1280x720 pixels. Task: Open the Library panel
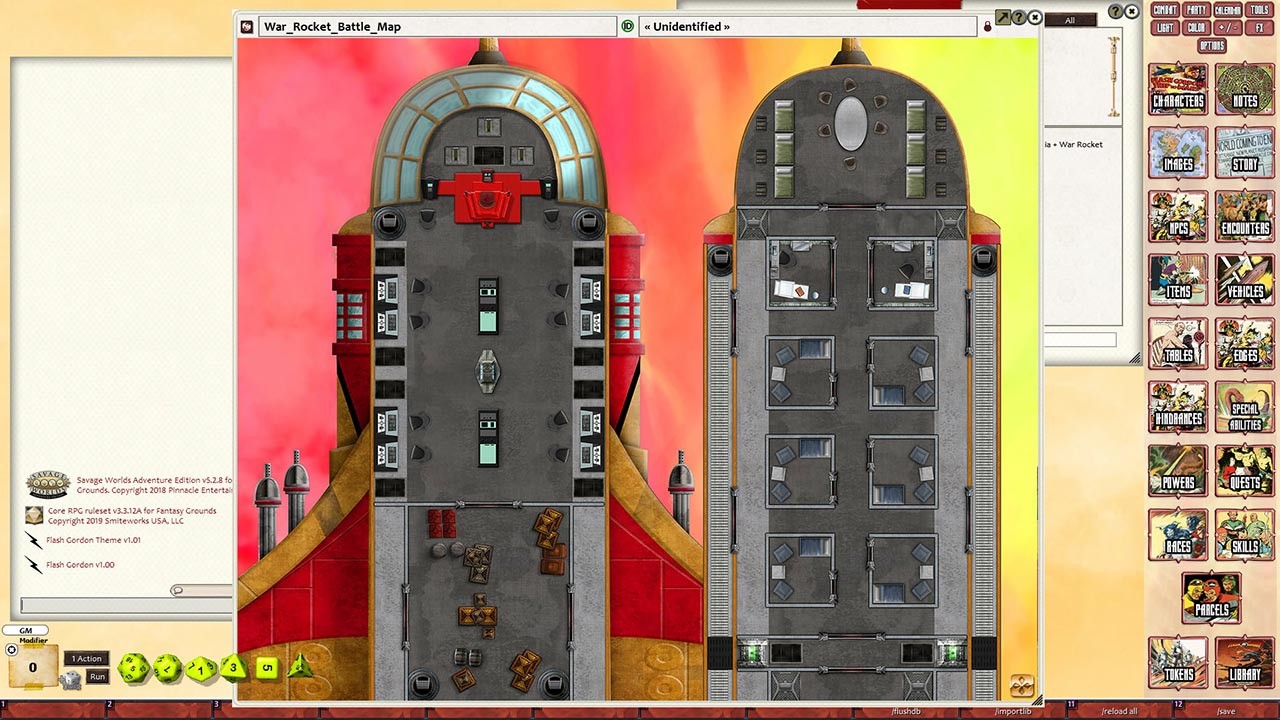pyautogui.click(x=1244, y=663)
